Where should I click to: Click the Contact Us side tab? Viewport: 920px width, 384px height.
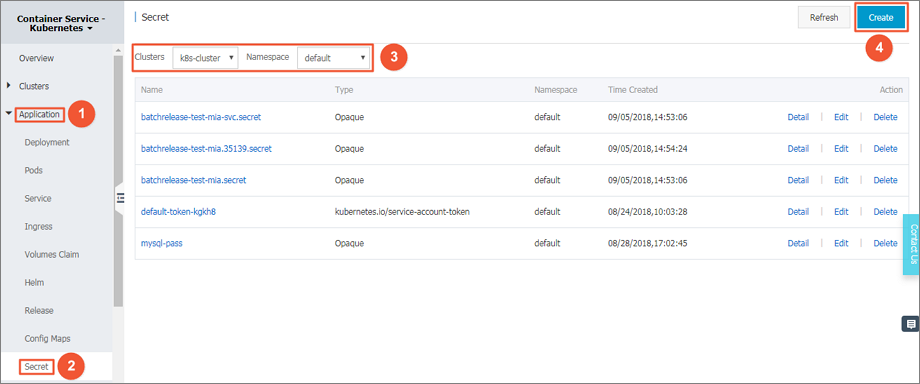point(912,244)
